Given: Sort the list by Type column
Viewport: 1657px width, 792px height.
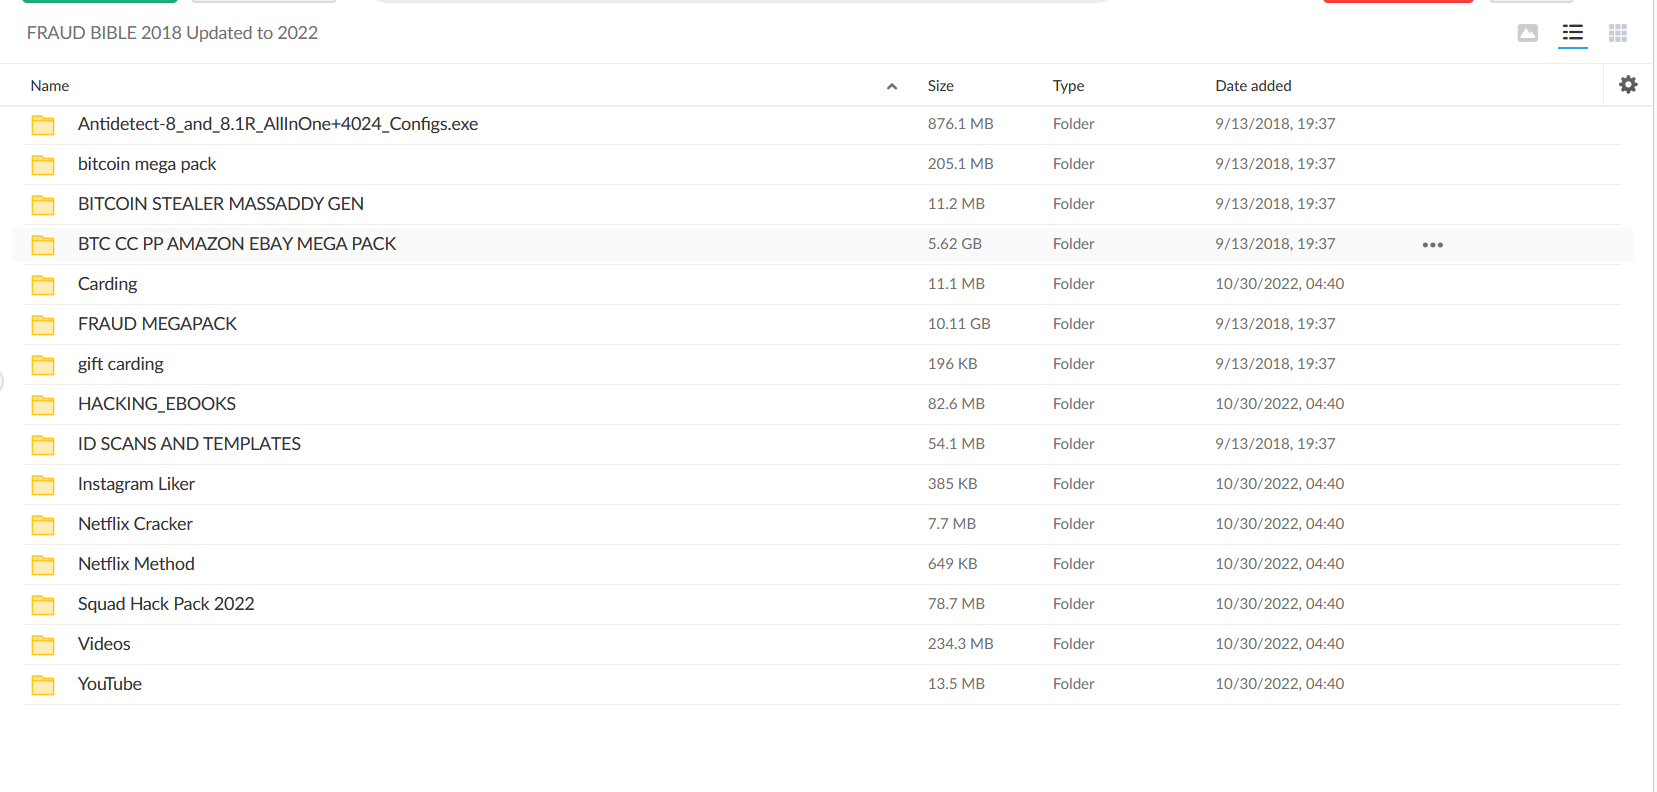Looking at the screenshot, I should (1068, 86).
